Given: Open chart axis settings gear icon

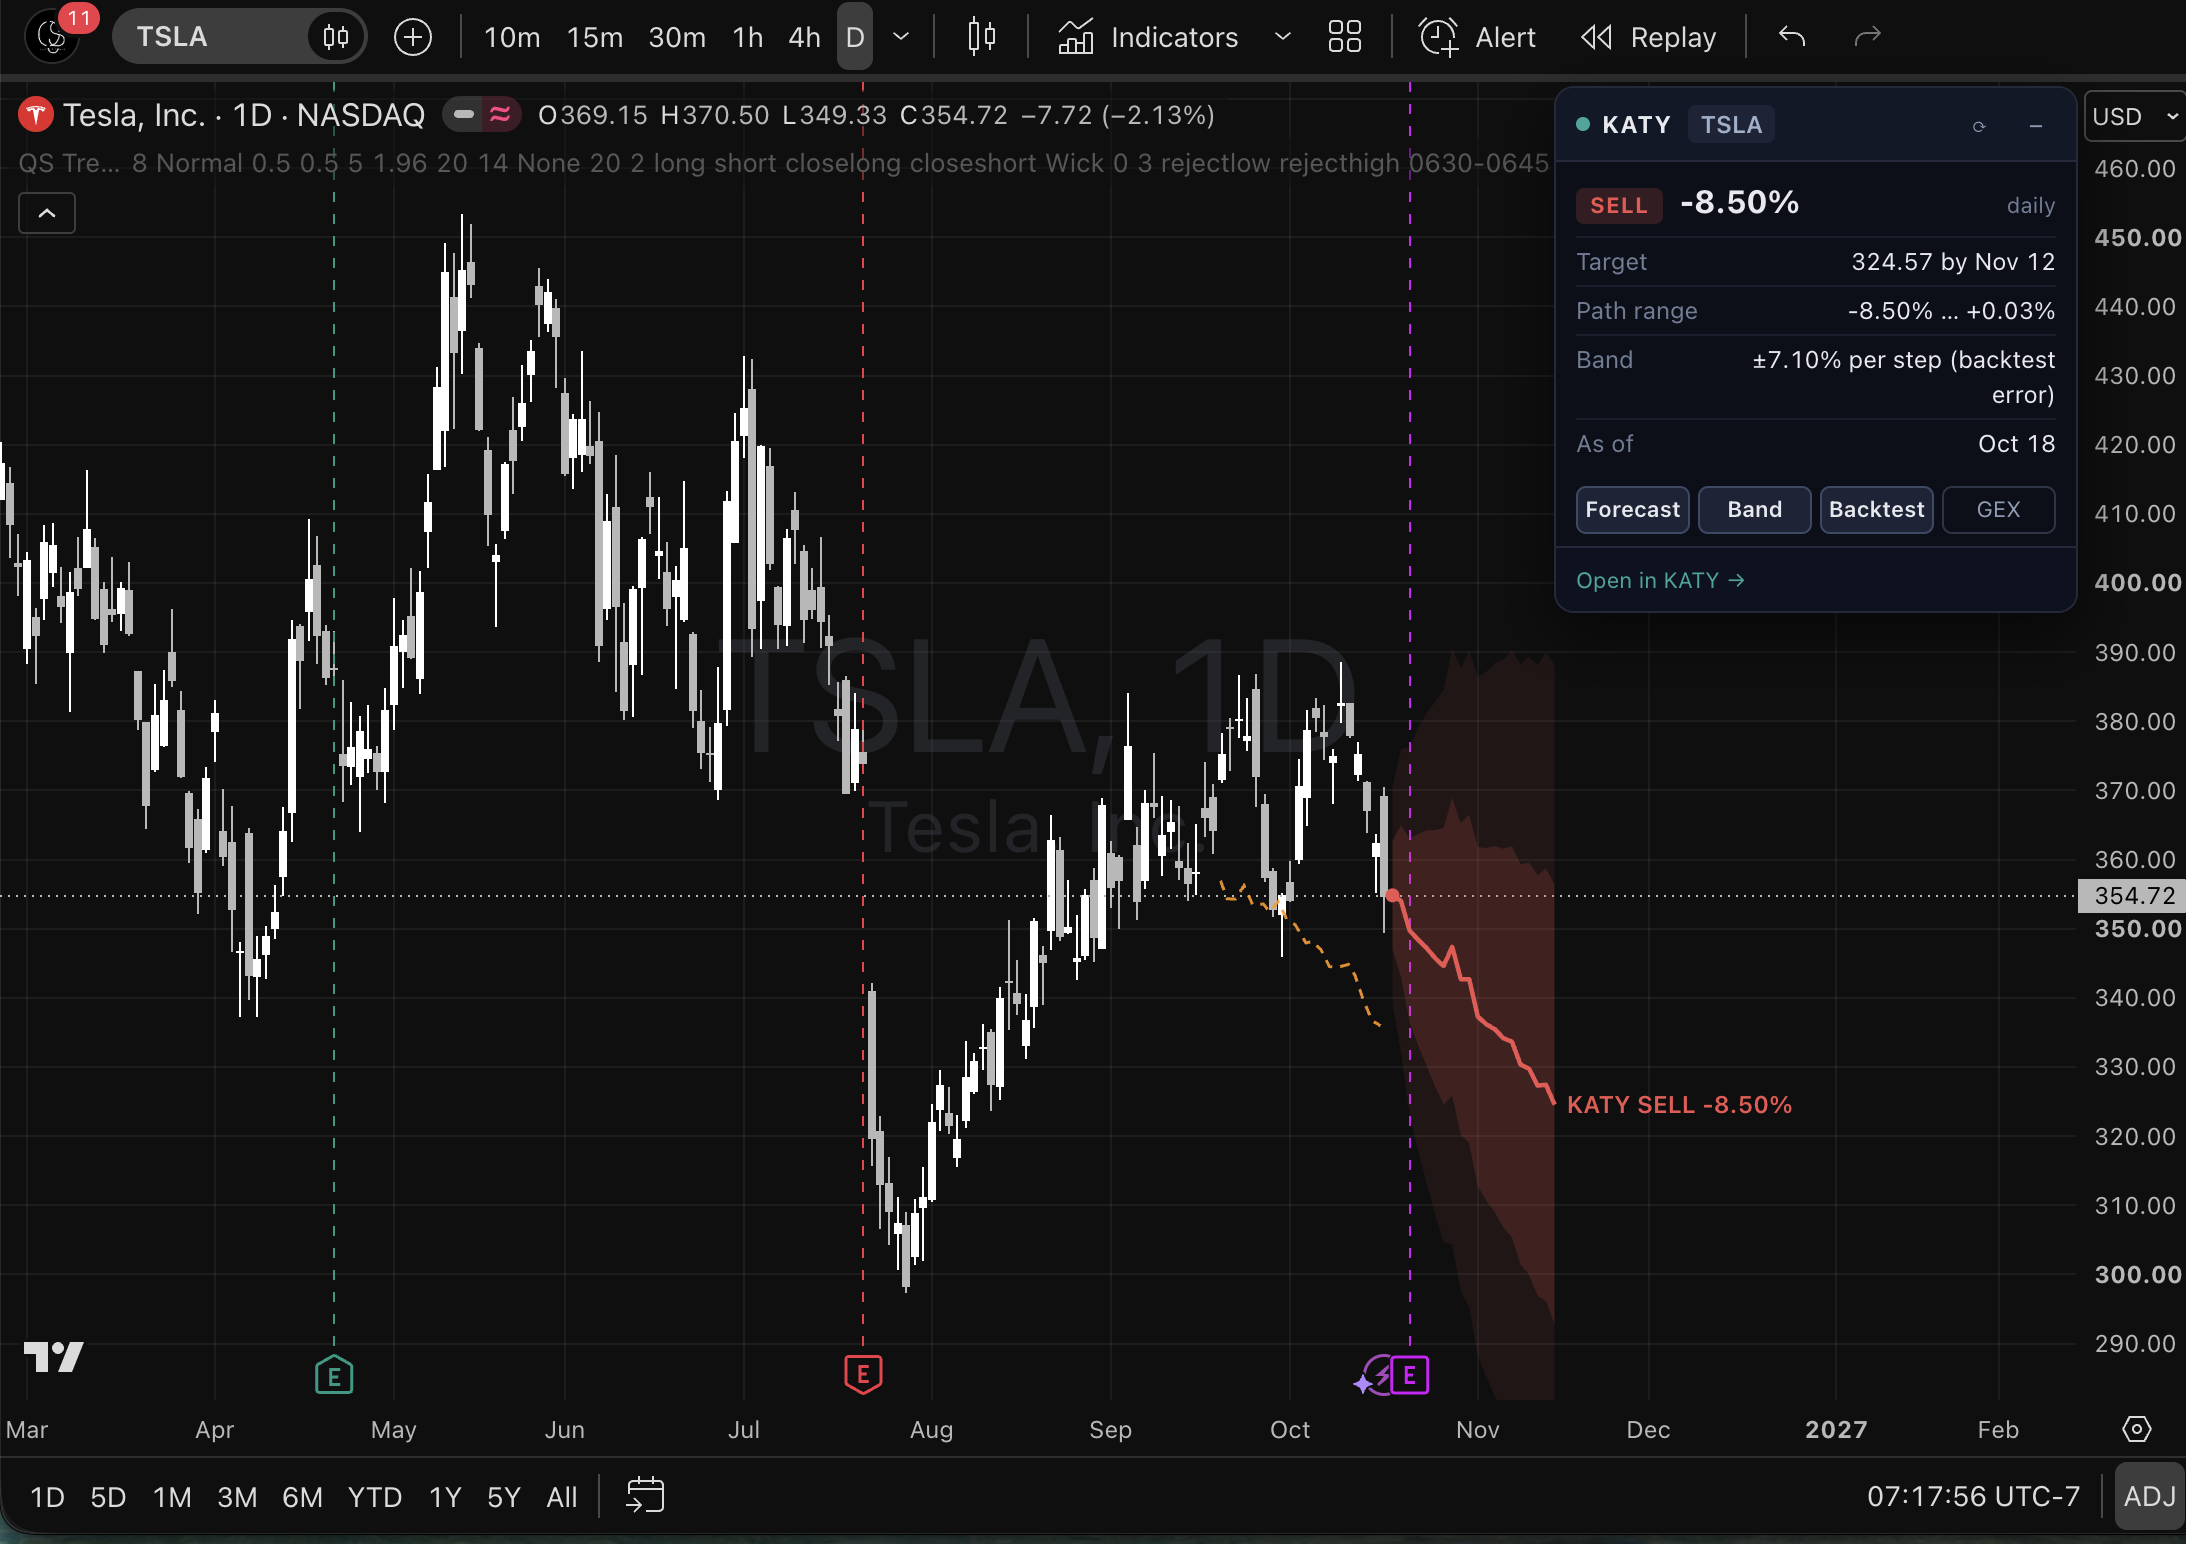Looking at the screenshot, I should pos(2136,1429).
